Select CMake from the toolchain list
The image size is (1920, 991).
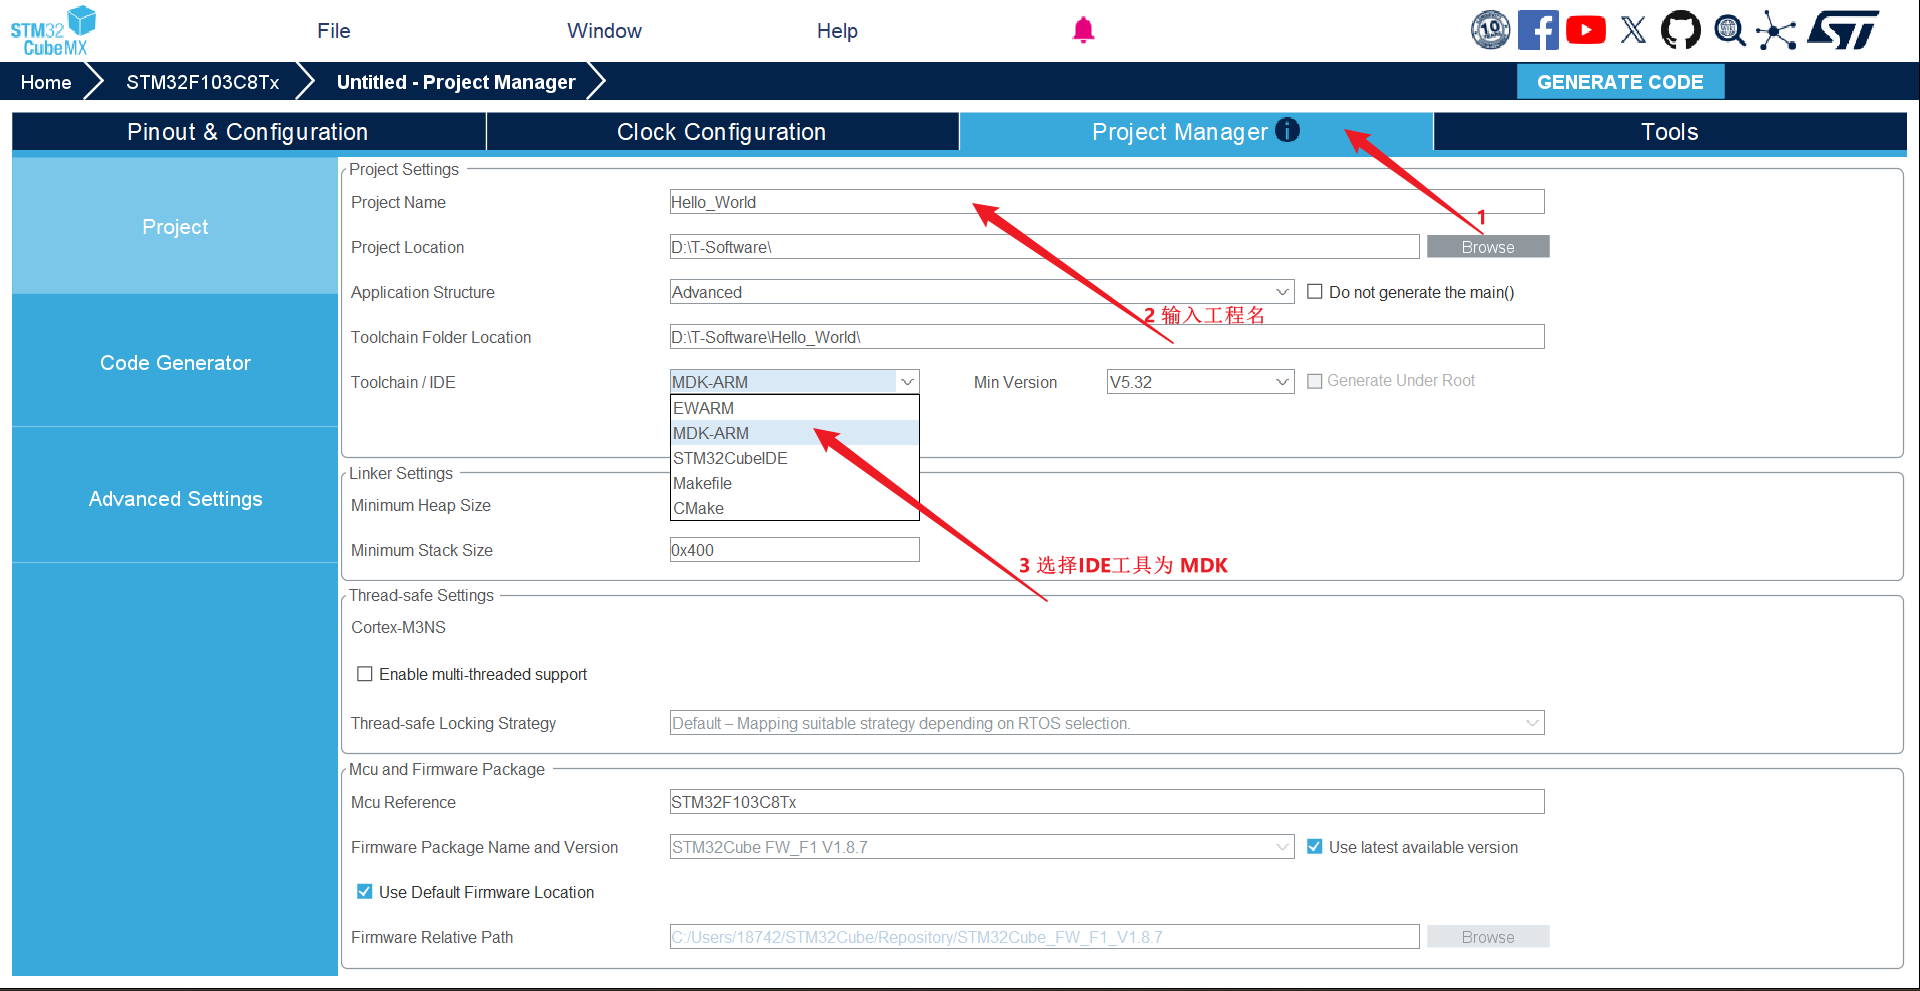[794, 508]
